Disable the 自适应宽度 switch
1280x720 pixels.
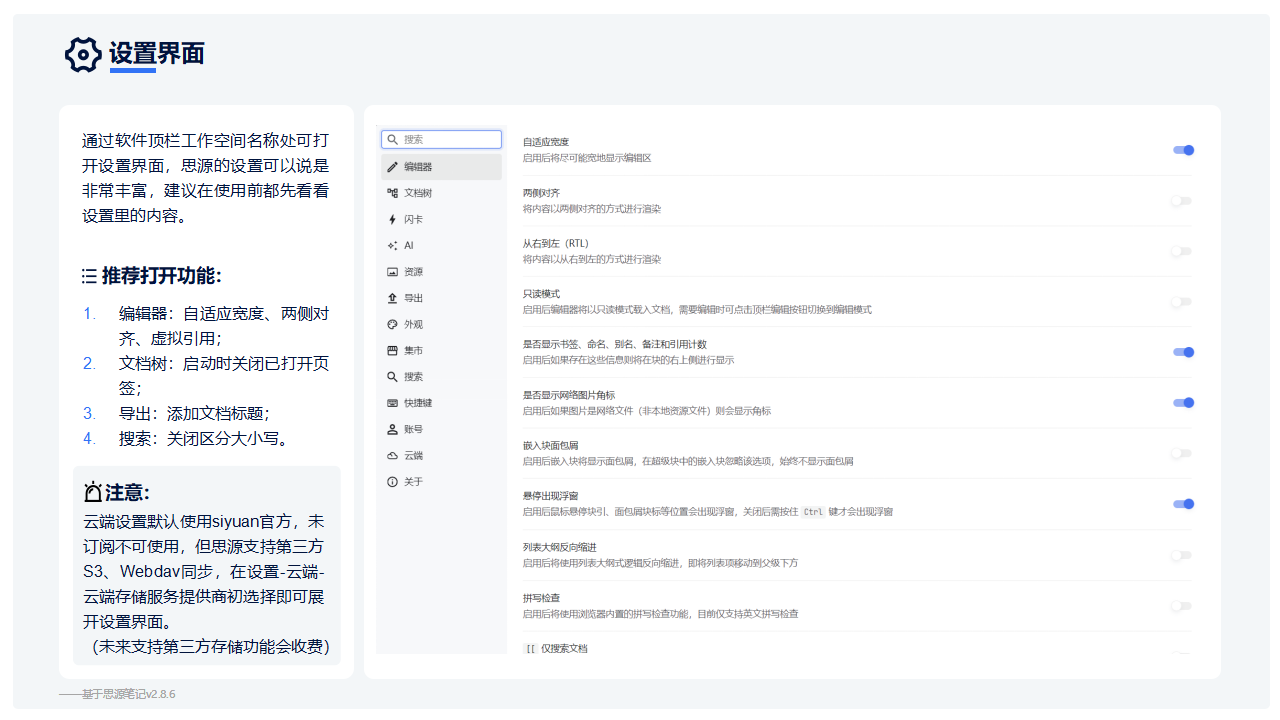point(1183,150)
